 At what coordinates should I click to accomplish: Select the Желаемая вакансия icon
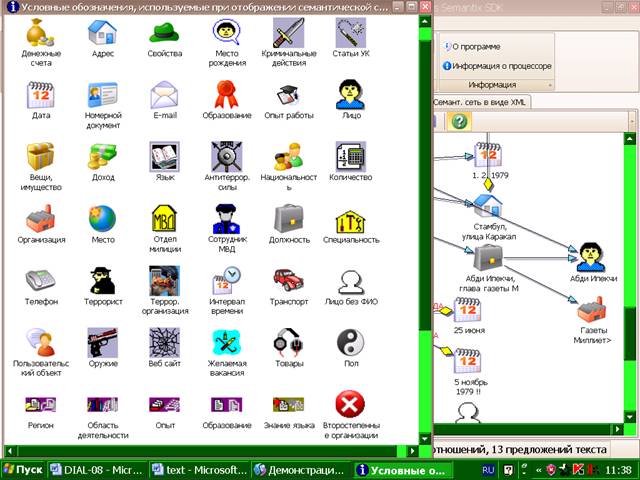(227, 342)
